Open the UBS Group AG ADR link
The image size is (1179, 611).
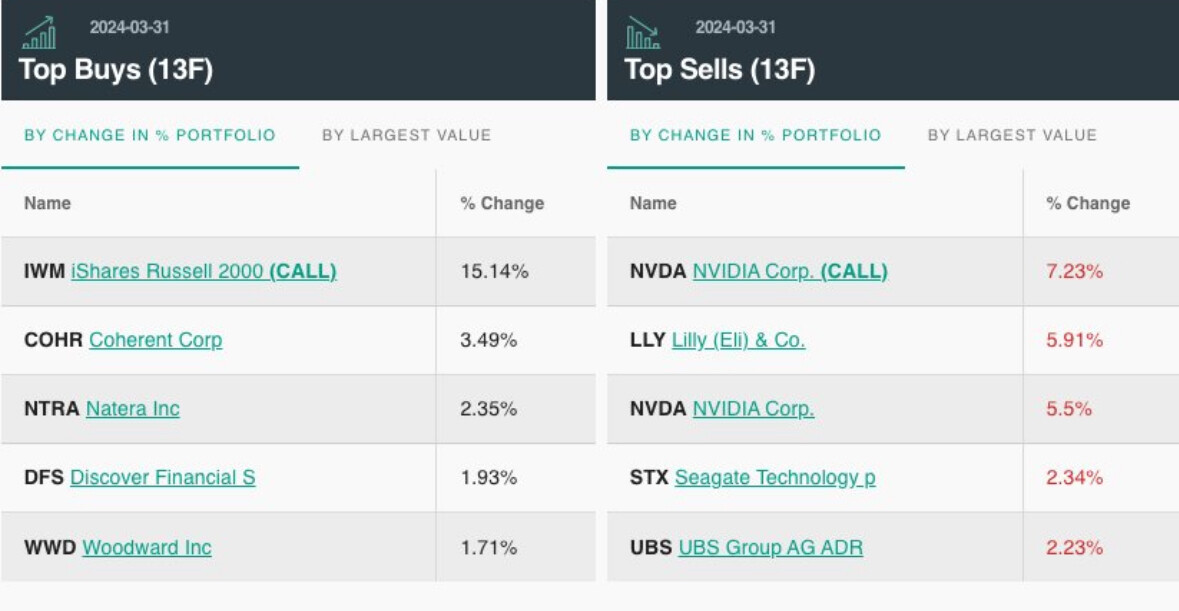(770, 547)
